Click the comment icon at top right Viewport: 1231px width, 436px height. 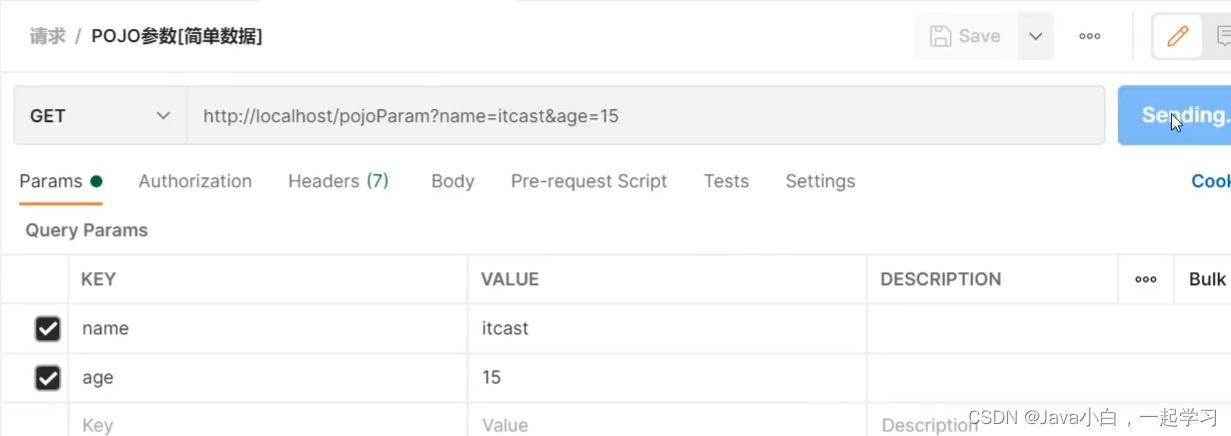1222,37
